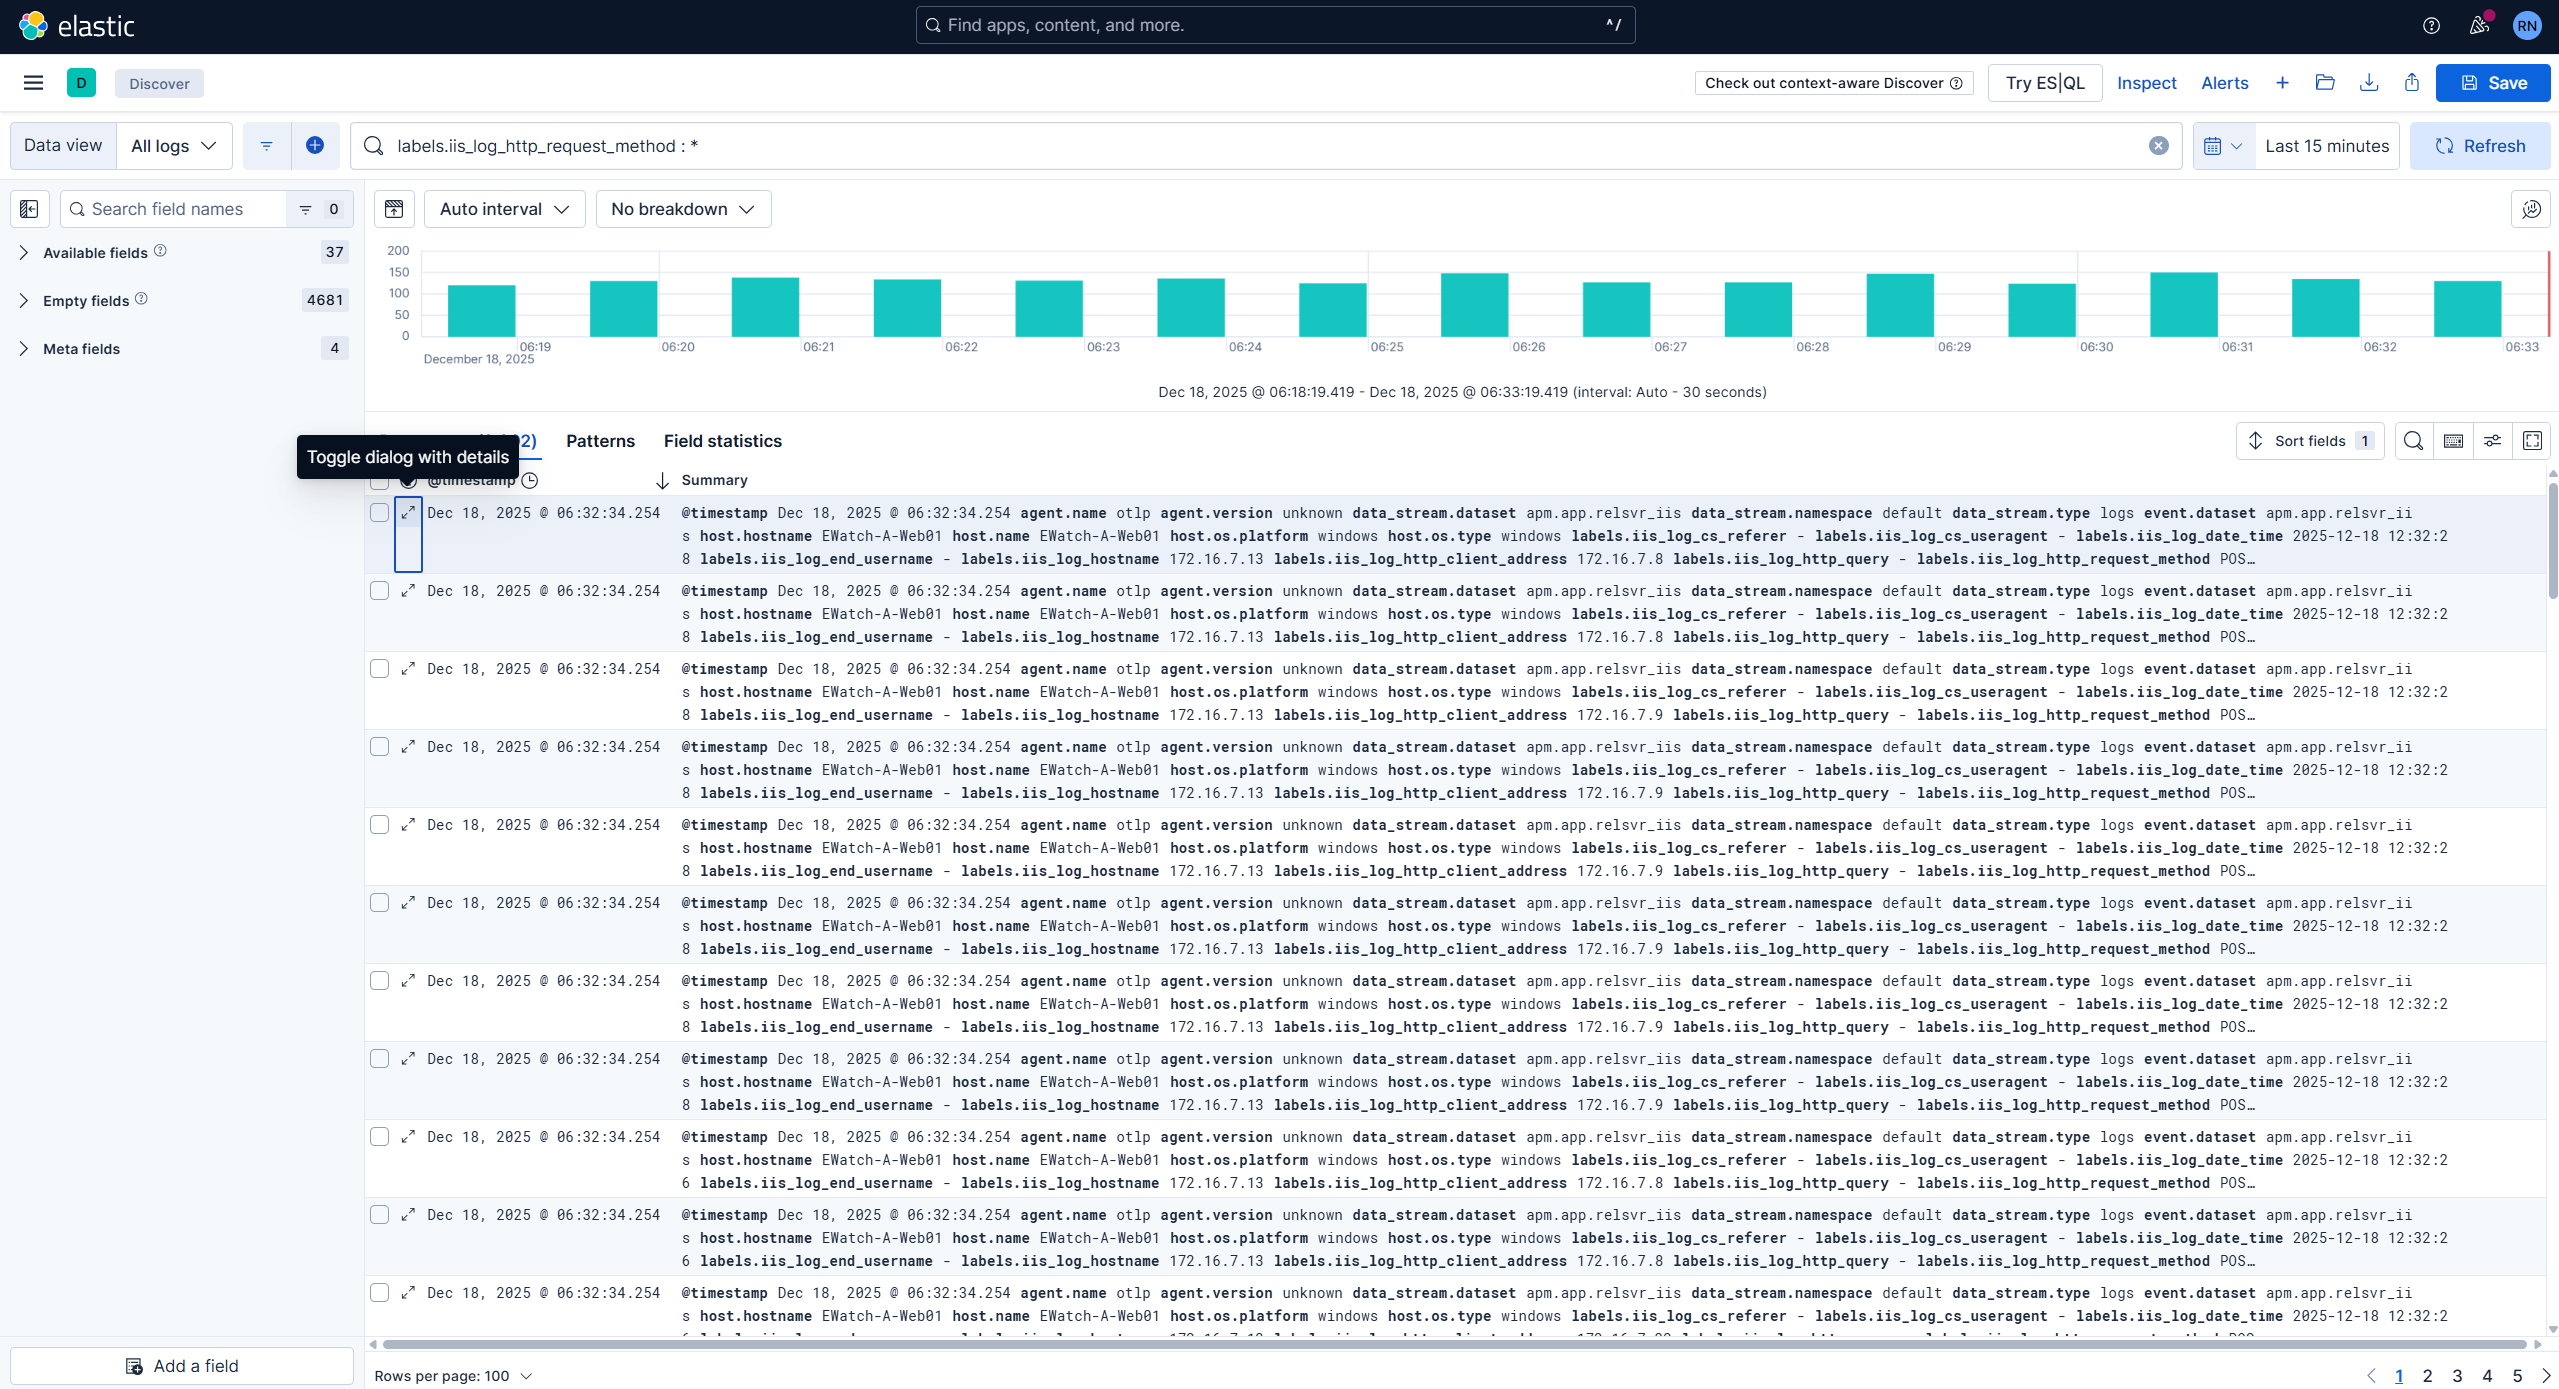Open the main navigation hamburger menu
Image resolution: width=2559 pixels, height=1389 pixels.
(x=32, y=82)
